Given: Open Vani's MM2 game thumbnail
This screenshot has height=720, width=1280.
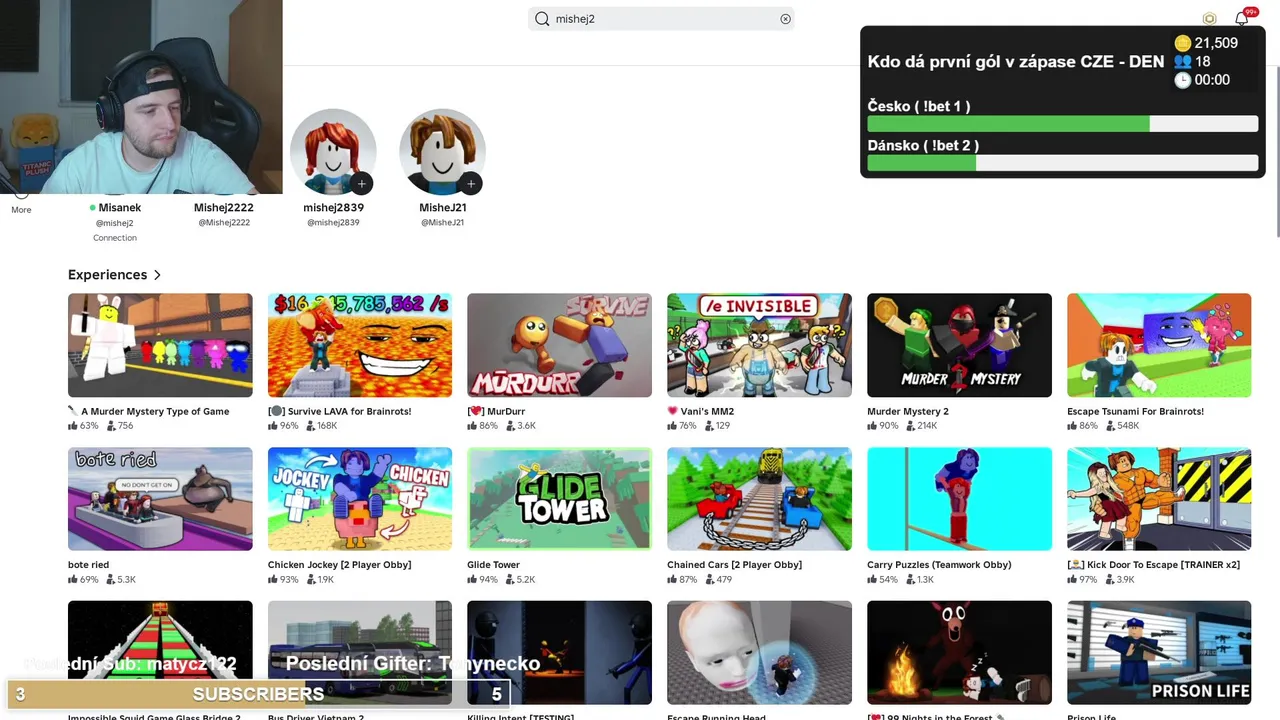Looking at the screenshot, I should coord(759,345).
